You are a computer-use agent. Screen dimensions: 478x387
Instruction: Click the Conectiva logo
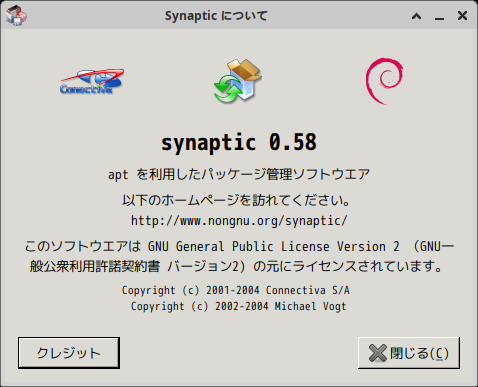[x=92, y=81]
